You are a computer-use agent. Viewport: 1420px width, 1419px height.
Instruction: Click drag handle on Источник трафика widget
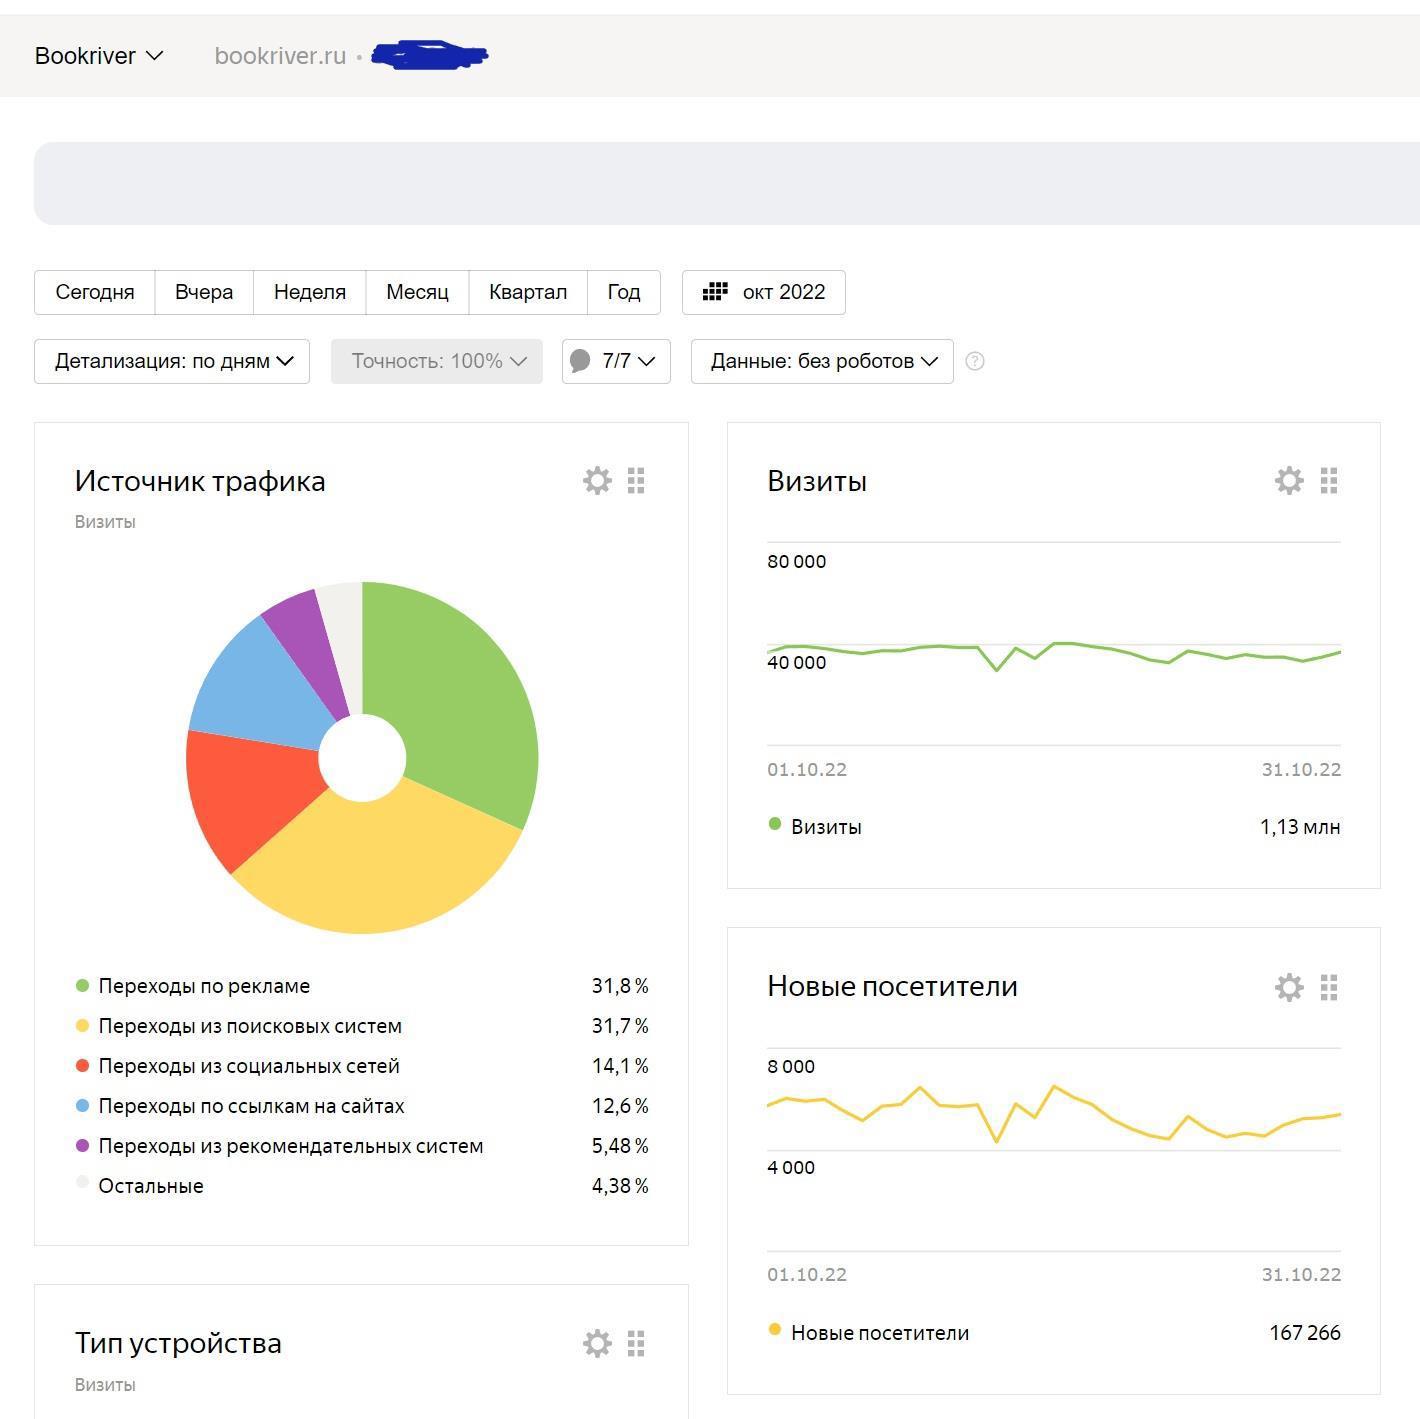(x=636, y=481)
